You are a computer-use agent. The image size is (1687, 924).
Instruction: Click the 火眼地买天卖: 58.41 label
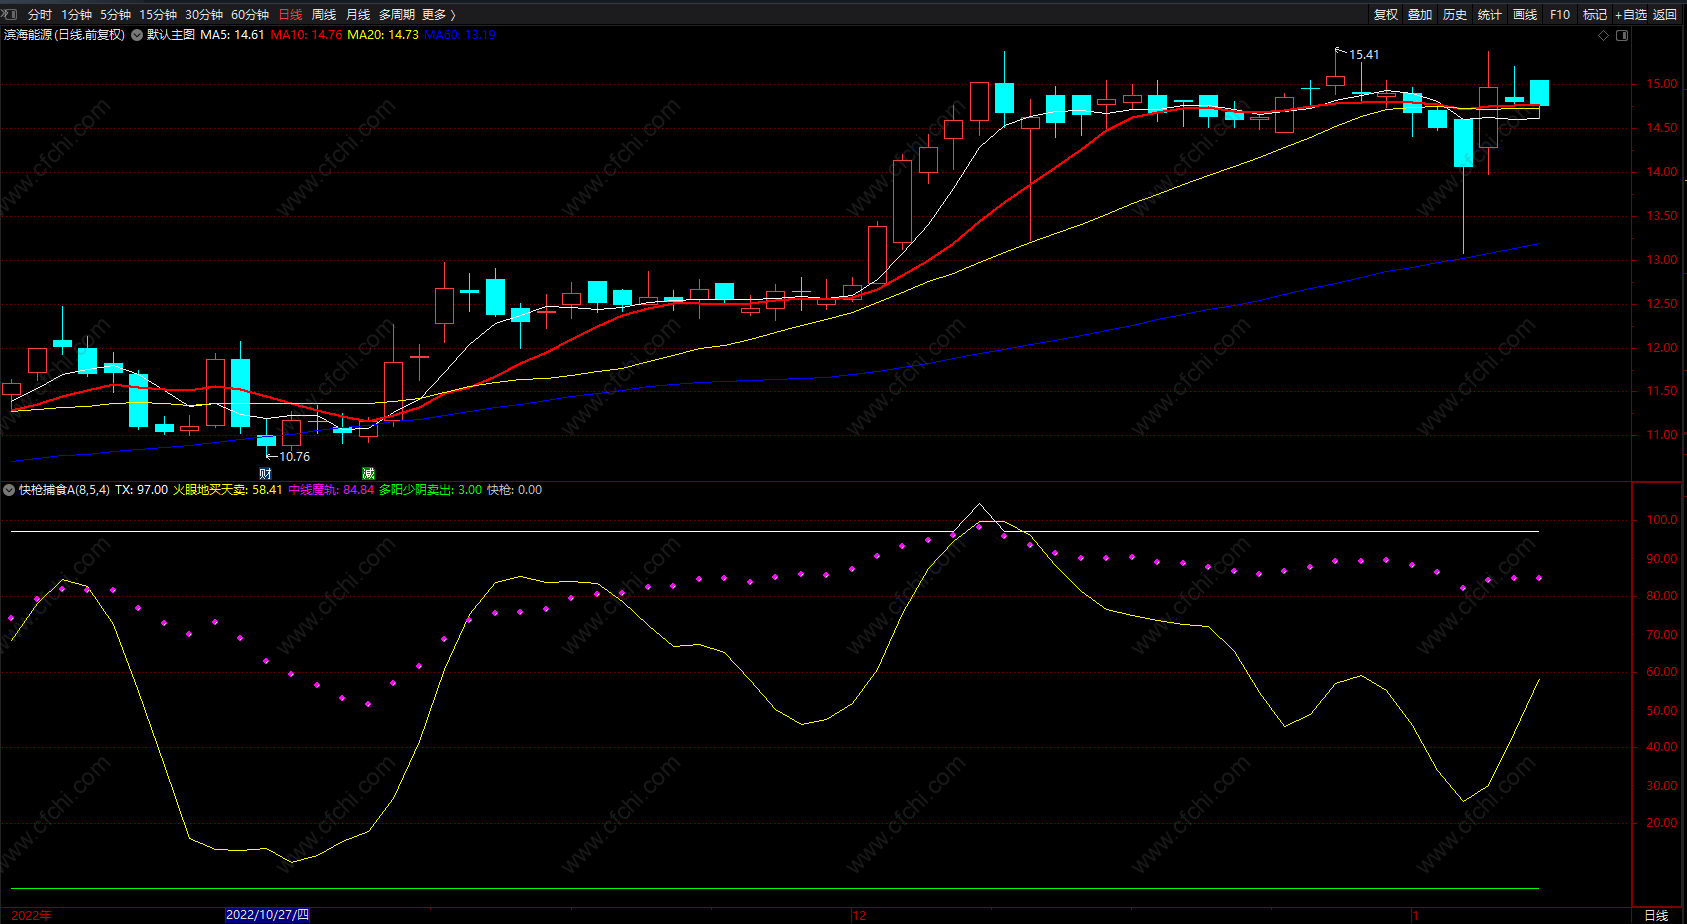pos(228,490)
